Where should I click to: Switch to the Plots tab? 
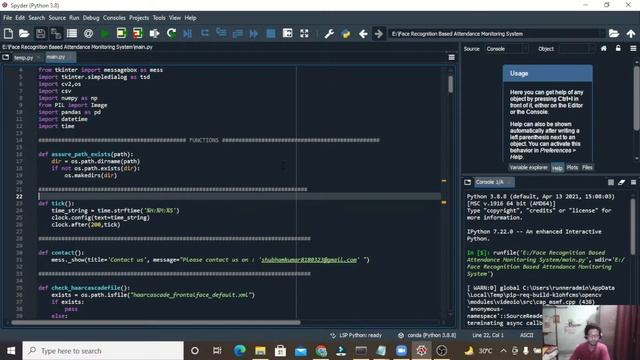click(572, 167)
